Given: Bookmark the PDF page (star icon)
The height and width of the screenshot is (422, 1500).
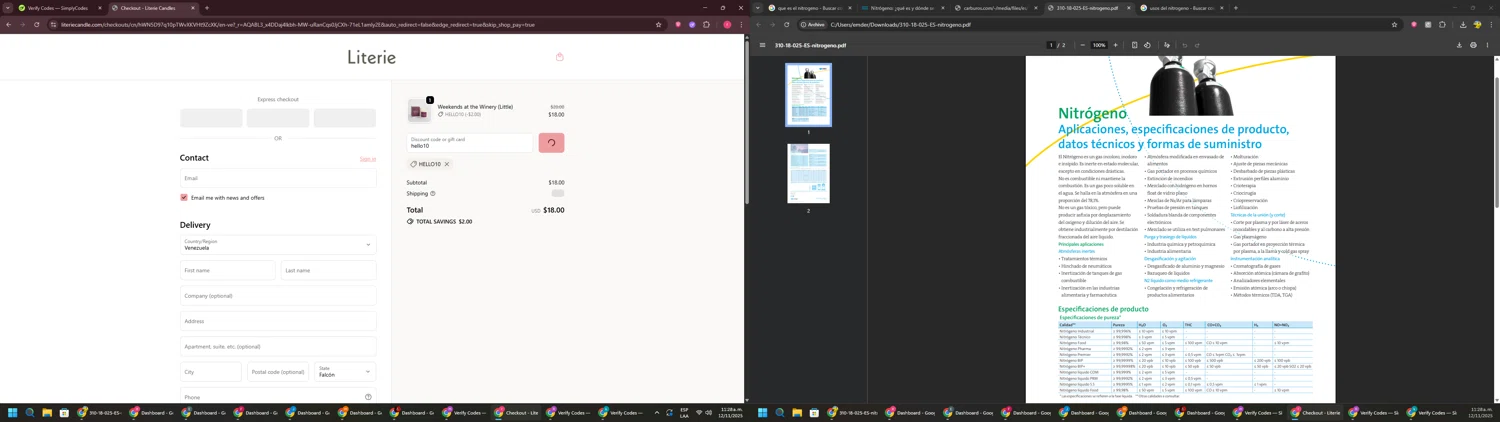Looking at the screenshot, I should (1394, 25).
